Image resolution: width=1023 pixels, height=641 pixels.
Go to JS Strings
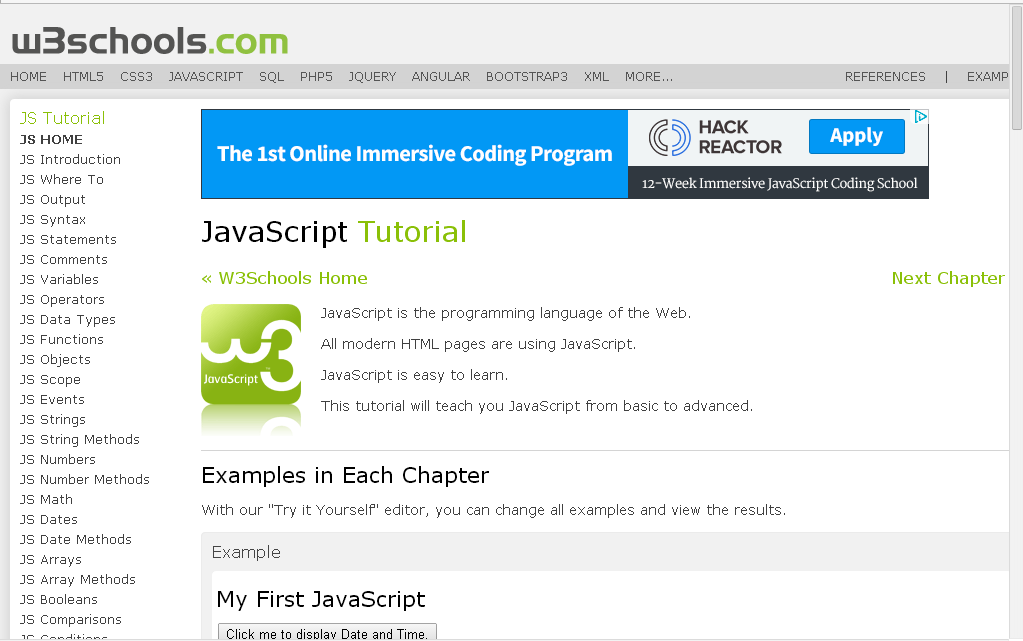pos(52,420)
